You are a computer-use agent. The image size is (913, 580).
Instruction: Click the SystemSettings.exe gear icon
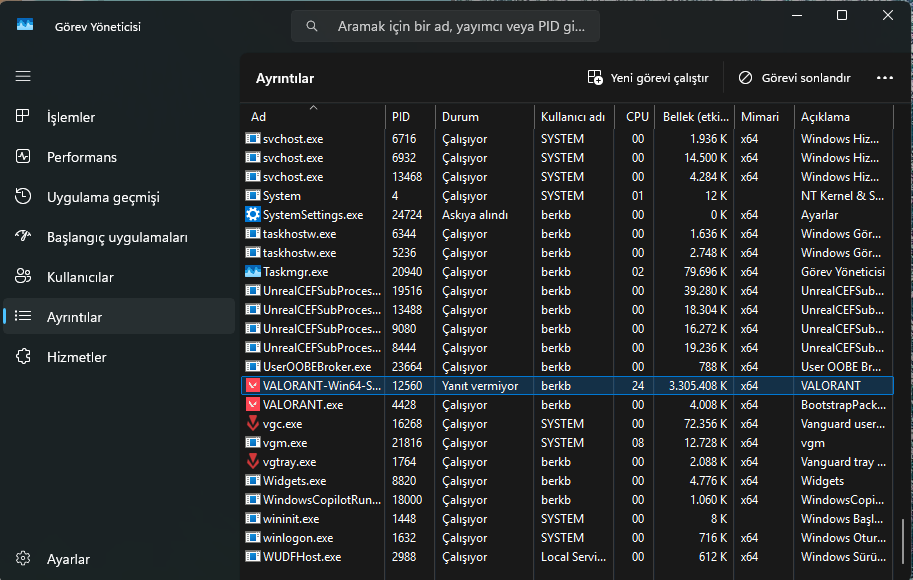253,215
